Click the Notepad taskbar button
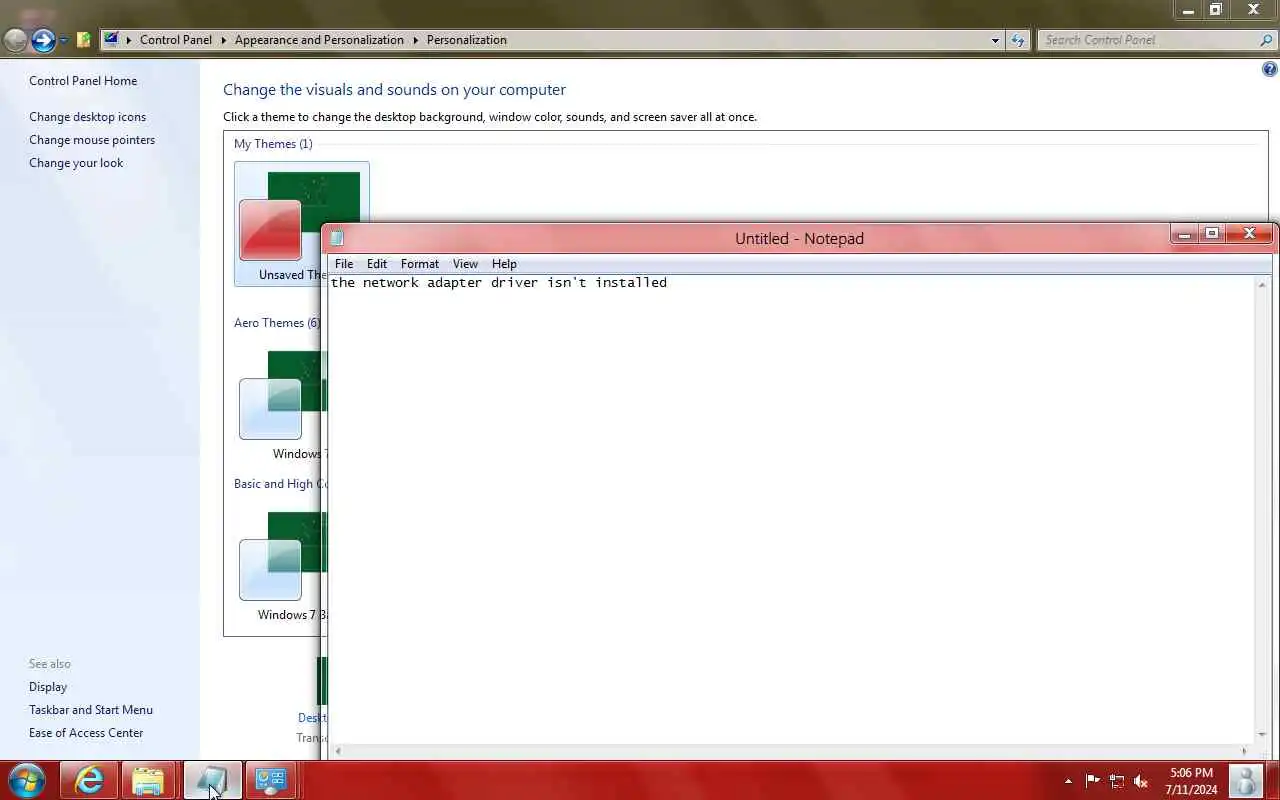This screenshot has height=800, width=1280. click(x=212, y=780)
